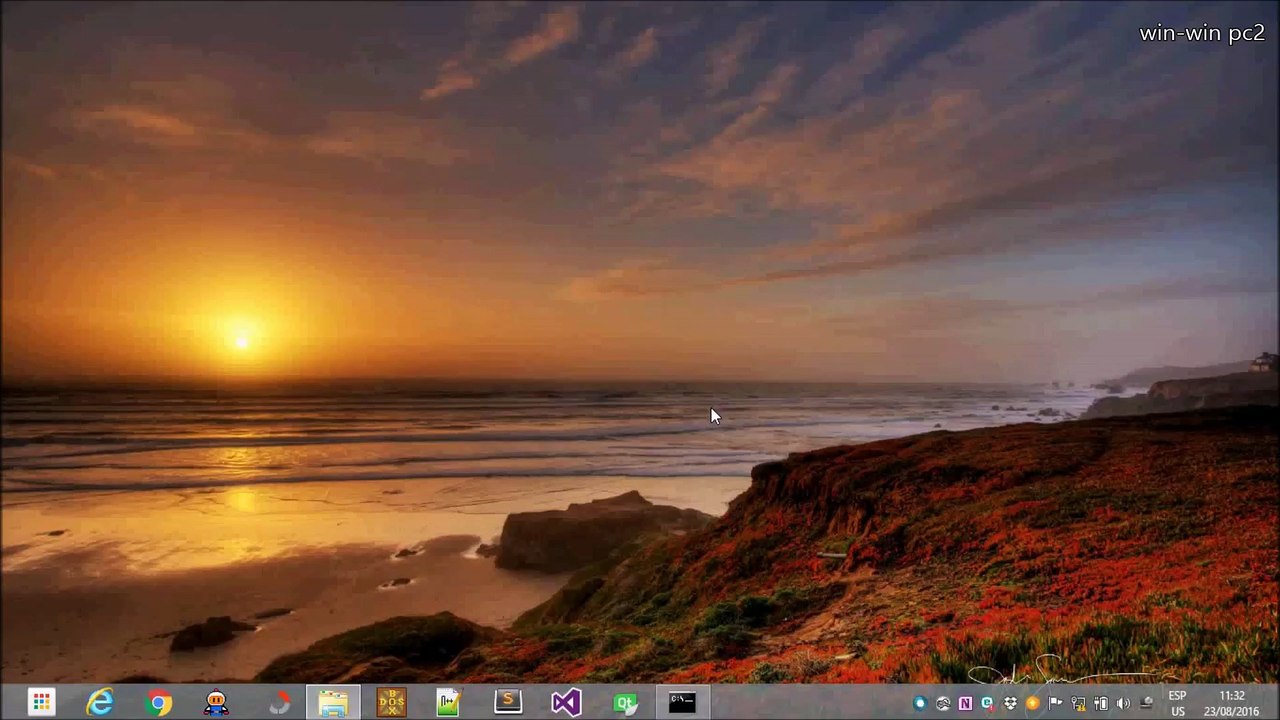This screenshot has width=1280, height=720.
Task: Click the orange circle tray icon
Action: pos(1032,704)
